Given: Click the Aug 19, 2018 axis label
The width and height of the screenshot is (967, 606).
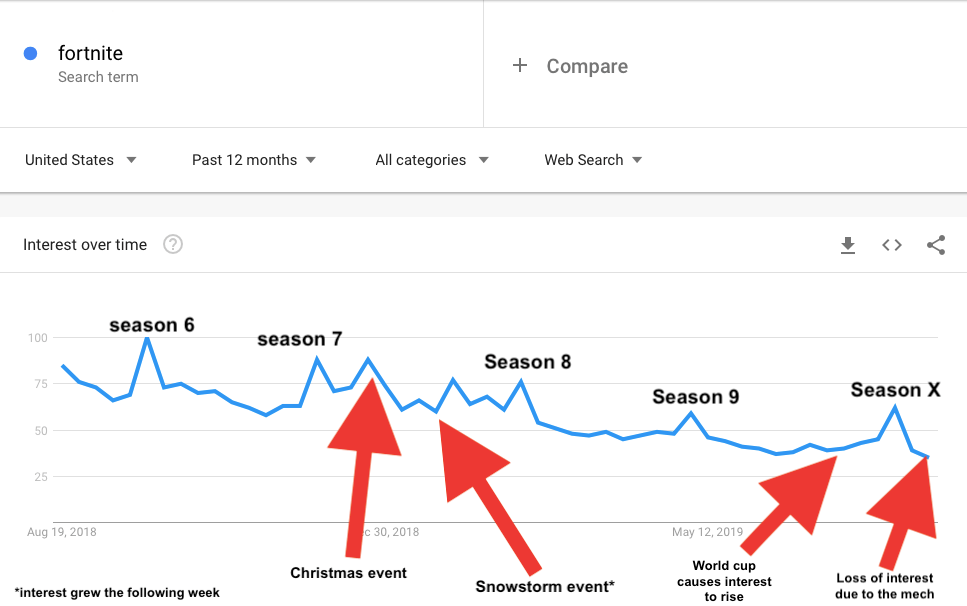Looking at the screenshot, I should click(x=62, y=532).
